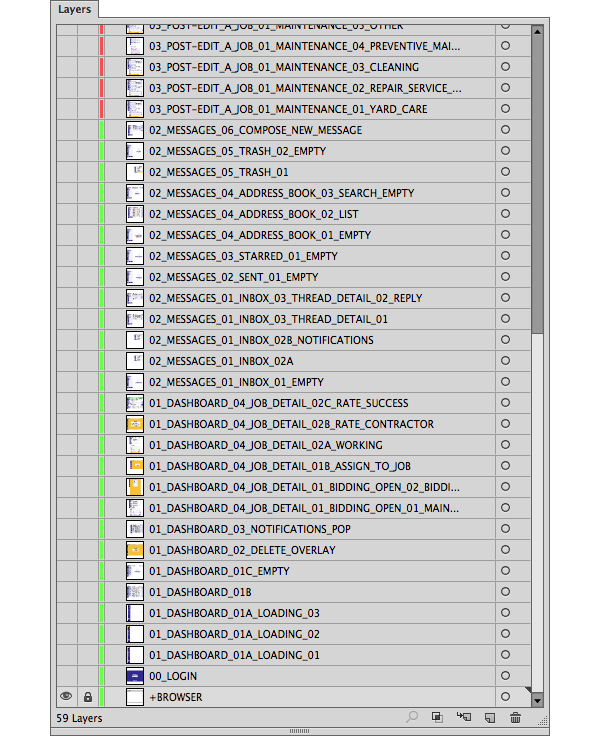The width and height of the screenshot is (600, 736).
Task: Click thumbnail of 01_YARD_CARE layer
Action: click(x=135, y=109)
